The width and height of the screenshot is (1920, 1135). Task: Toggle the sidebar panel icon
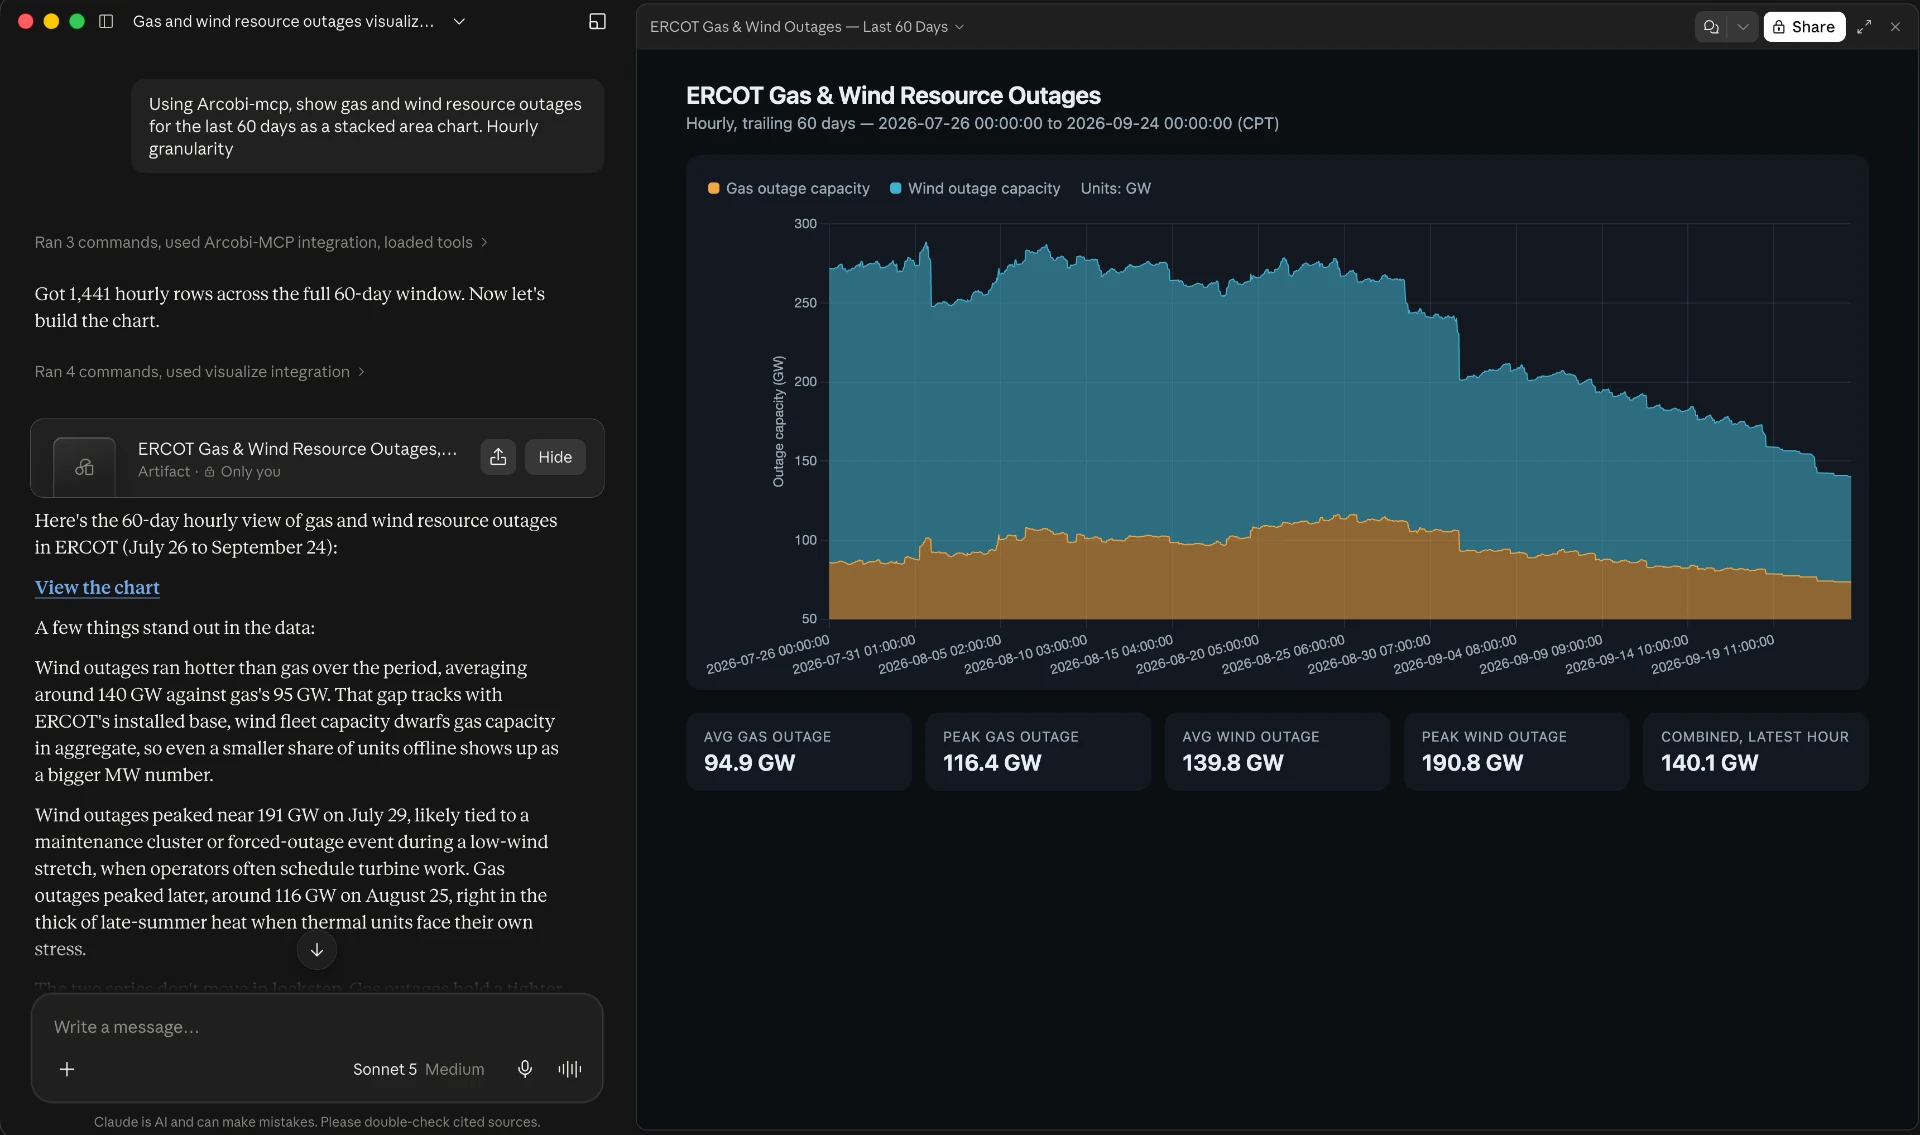click(x=106, y=21)
